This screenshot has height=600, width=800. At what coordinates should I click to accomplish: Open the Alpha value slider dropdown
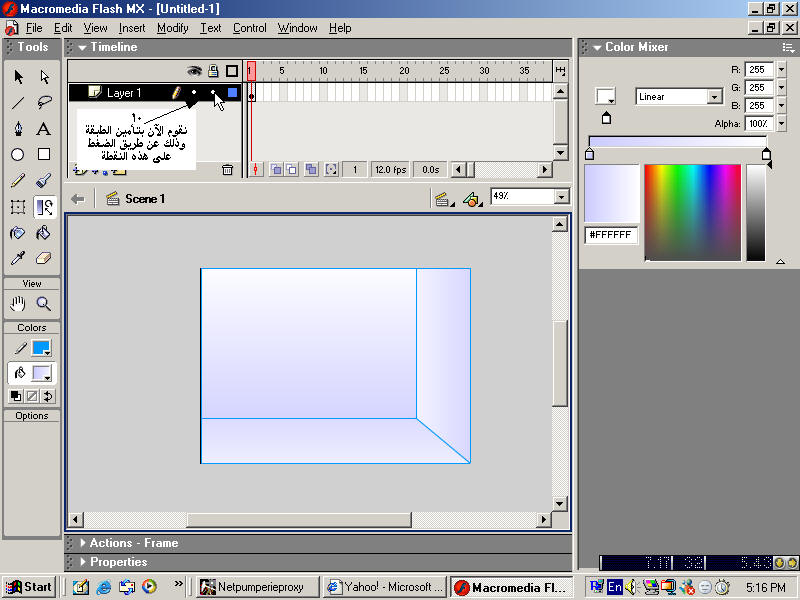click(781, 123)
